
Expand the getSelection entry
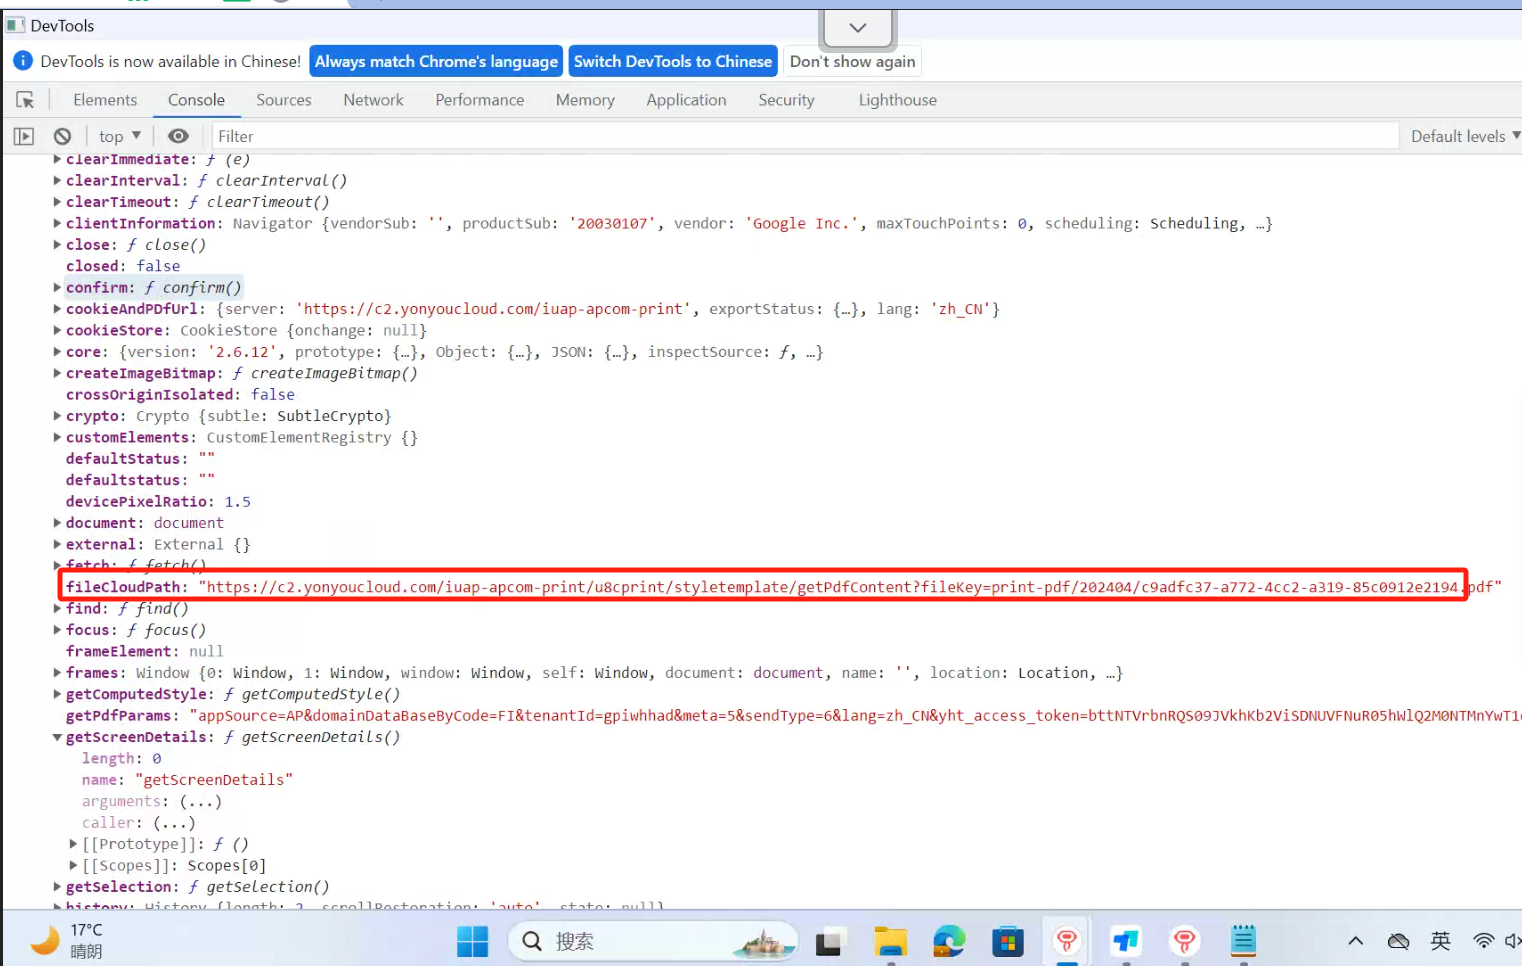click(57, 887)
